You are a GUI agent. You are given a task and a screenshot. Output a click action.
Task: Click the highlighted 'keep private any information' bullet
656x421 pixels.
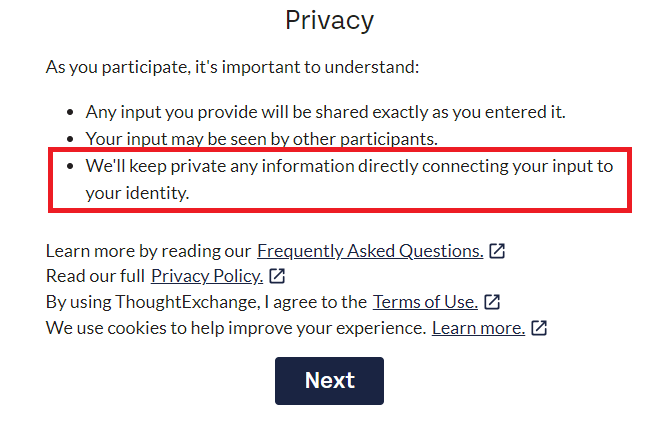tap(340, 180)
